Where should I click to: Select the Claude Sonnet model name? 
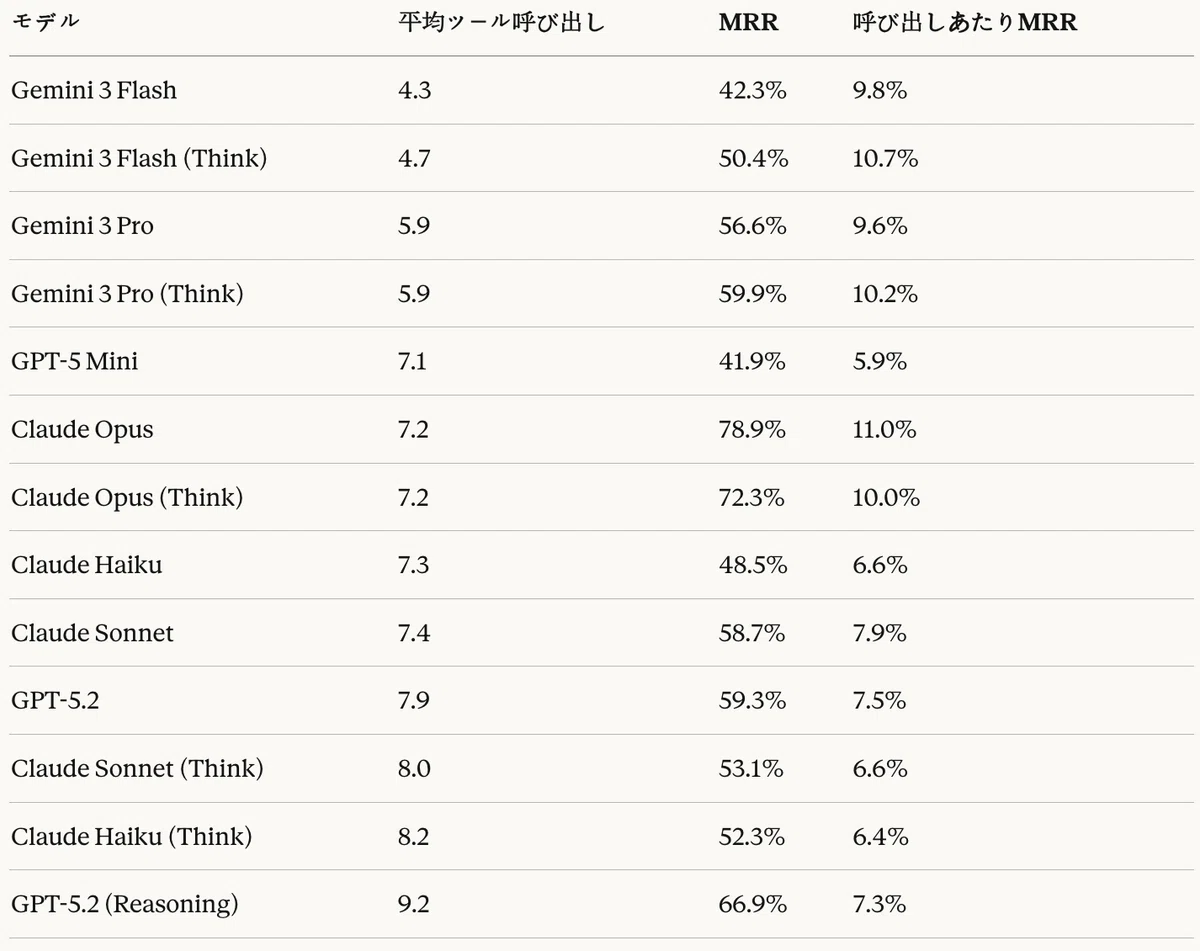[x=92, y=633]
